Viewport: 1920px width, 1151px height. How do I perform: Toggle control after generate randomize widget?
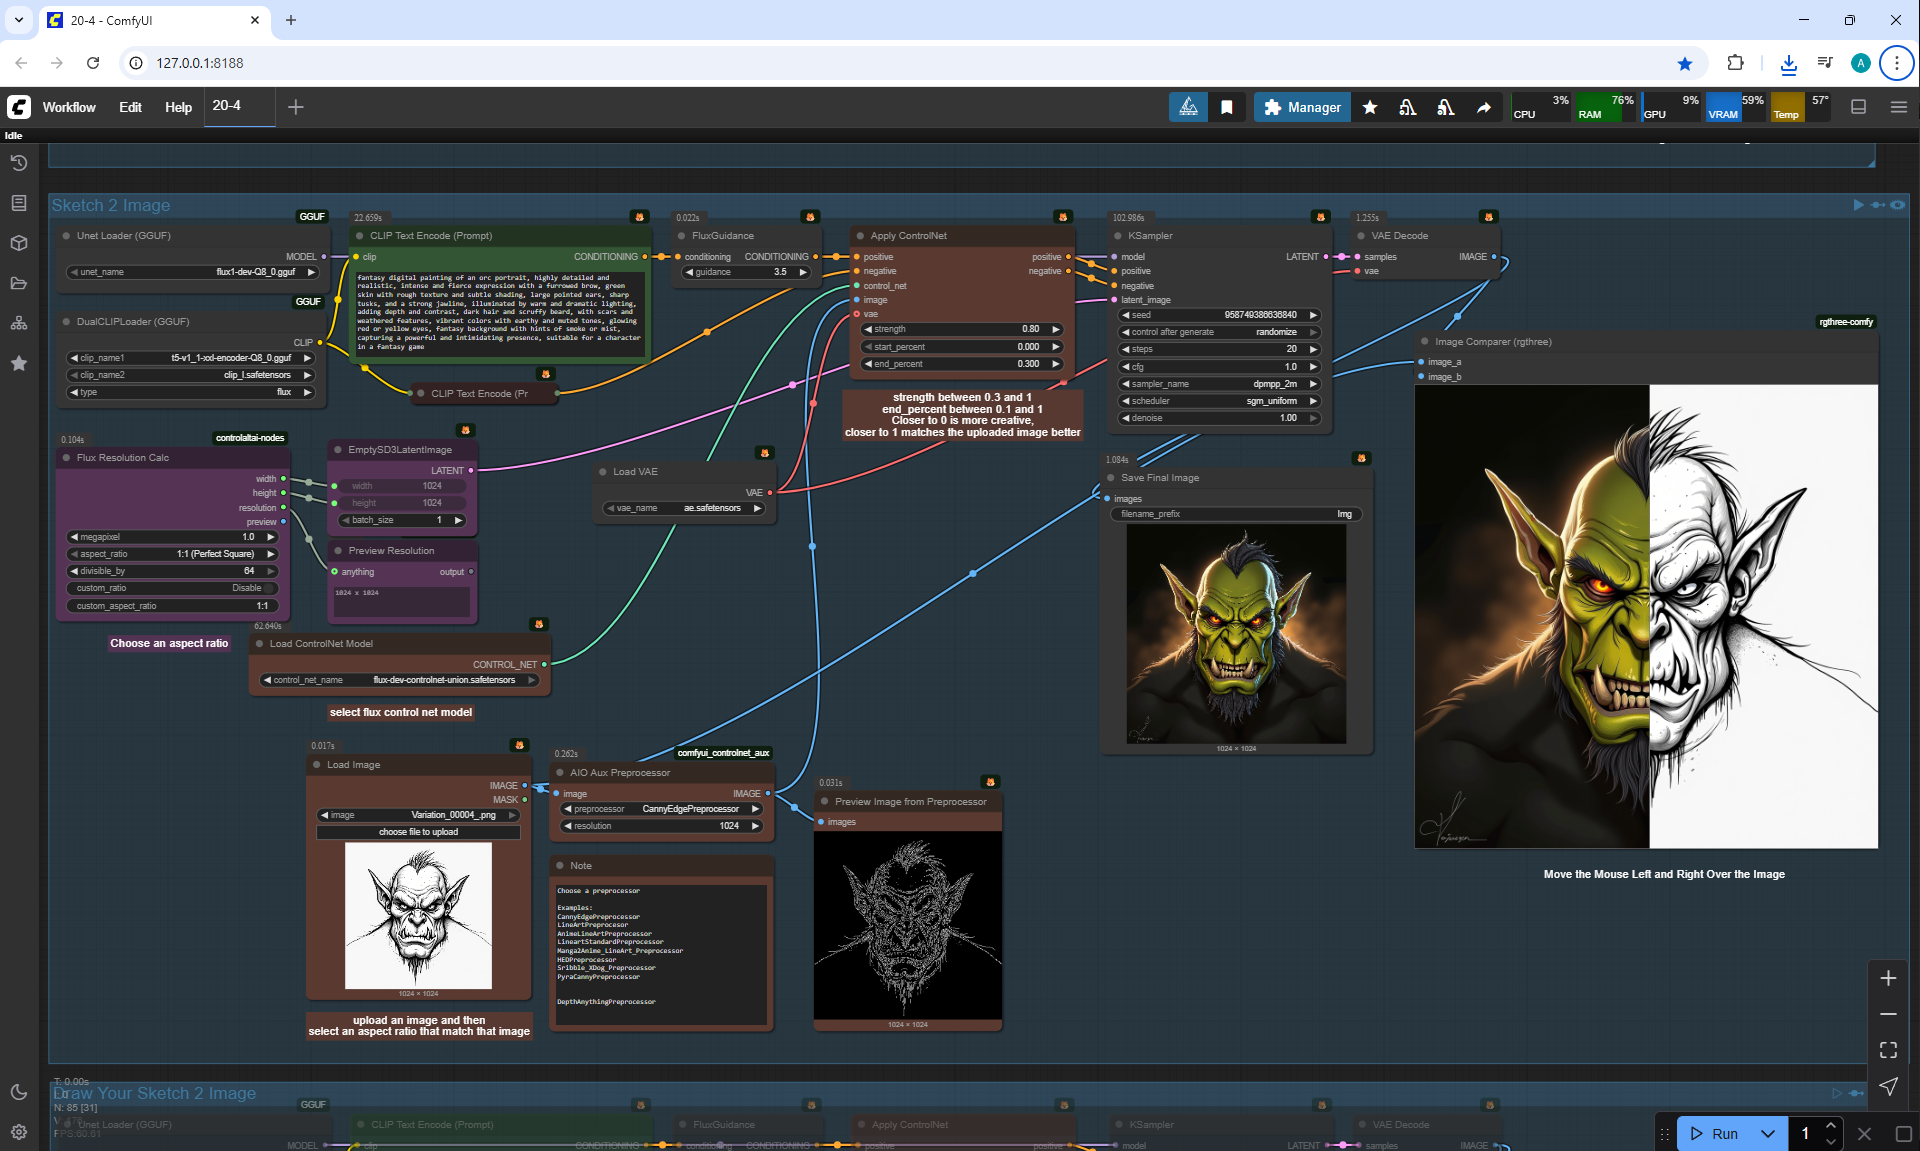coord(1219,332)
